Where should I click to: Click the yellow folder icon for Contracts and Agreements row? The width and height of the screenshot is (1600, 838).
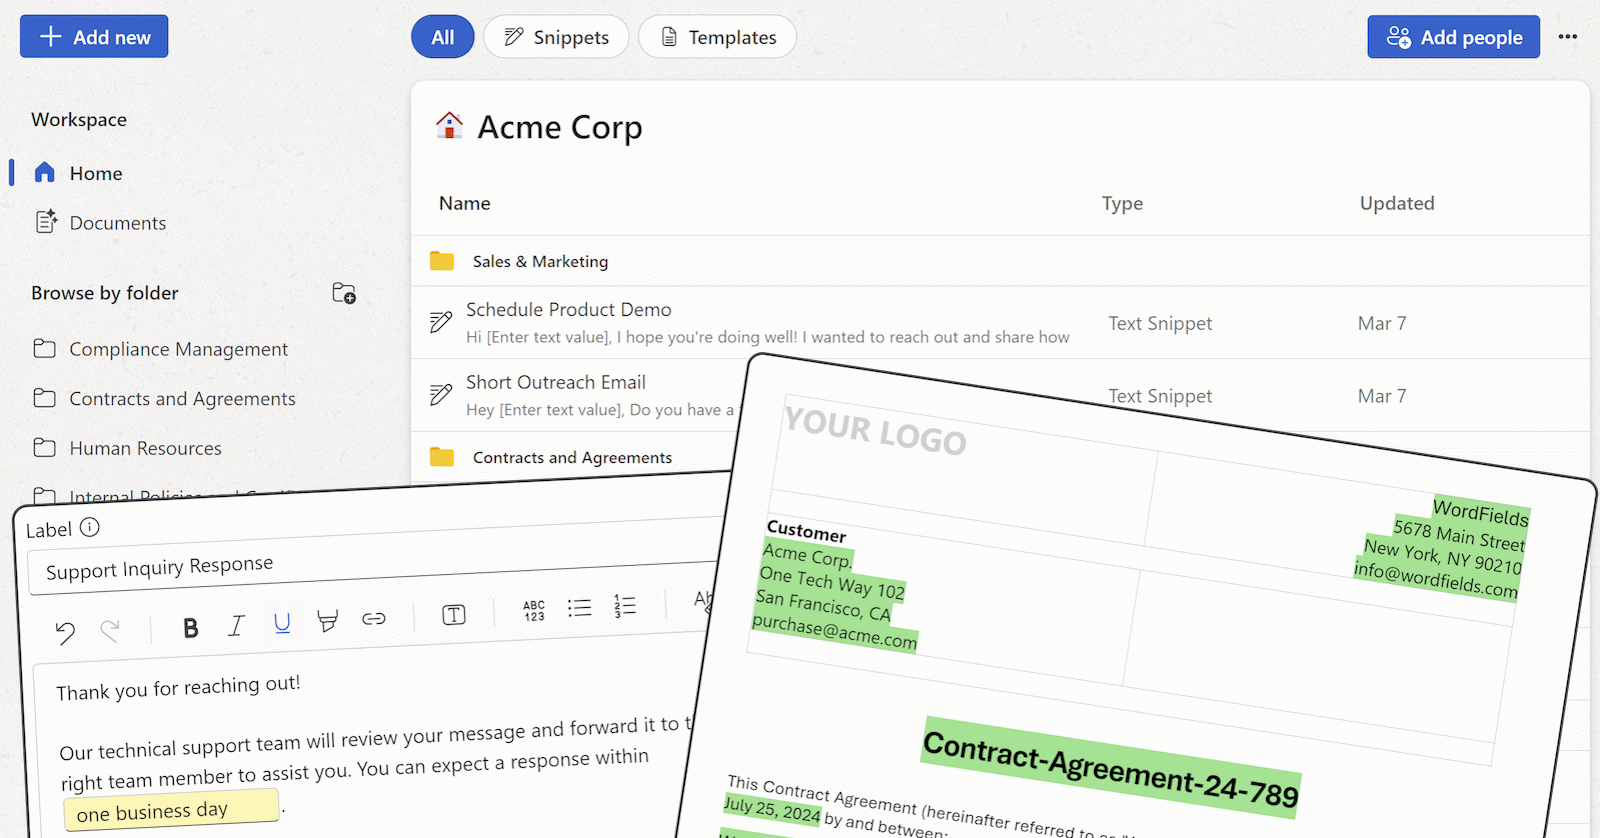point(442,457)
